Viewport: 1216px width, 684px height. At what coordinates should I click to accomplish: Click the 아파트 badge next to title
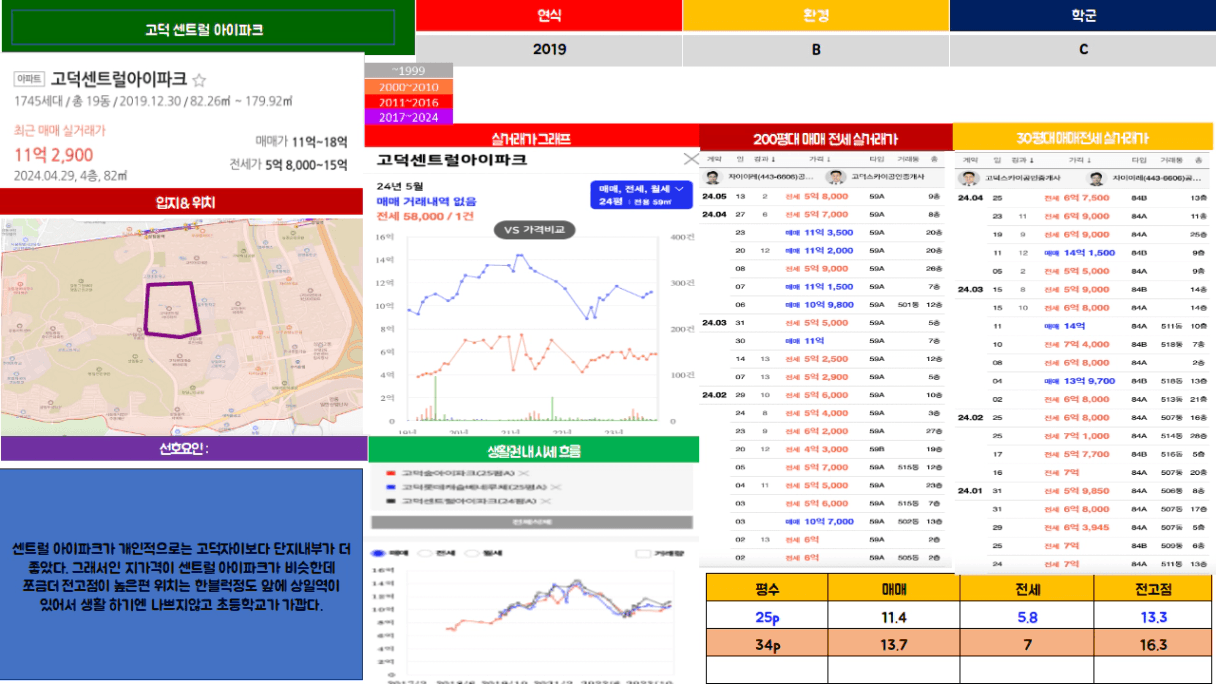point(29,79)
